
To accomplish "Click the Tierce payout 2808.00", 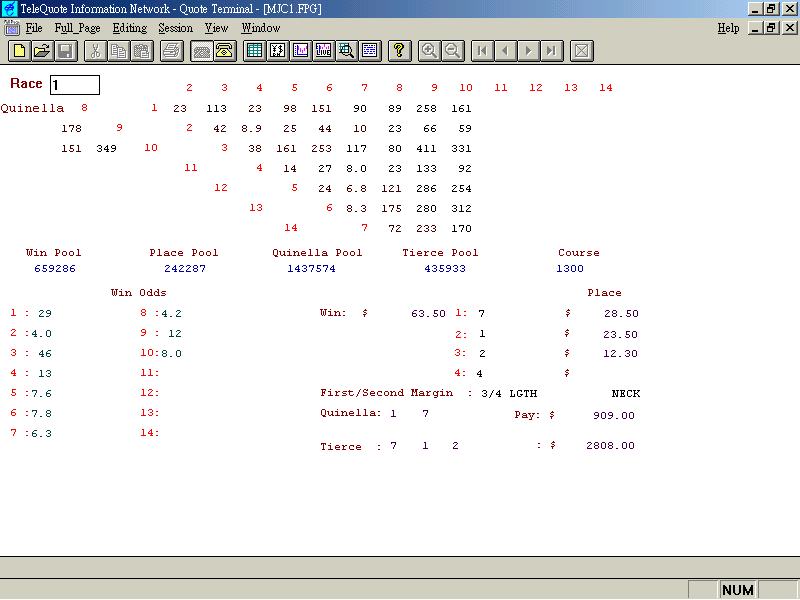I will 610,445.
